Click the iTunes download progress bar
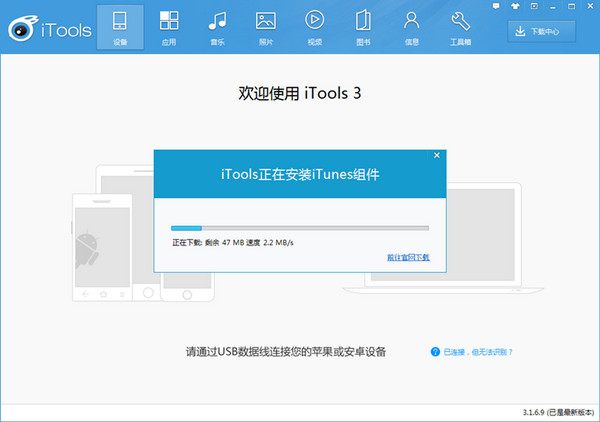This screenshot has height=422, width=600. tap(300, 228)
